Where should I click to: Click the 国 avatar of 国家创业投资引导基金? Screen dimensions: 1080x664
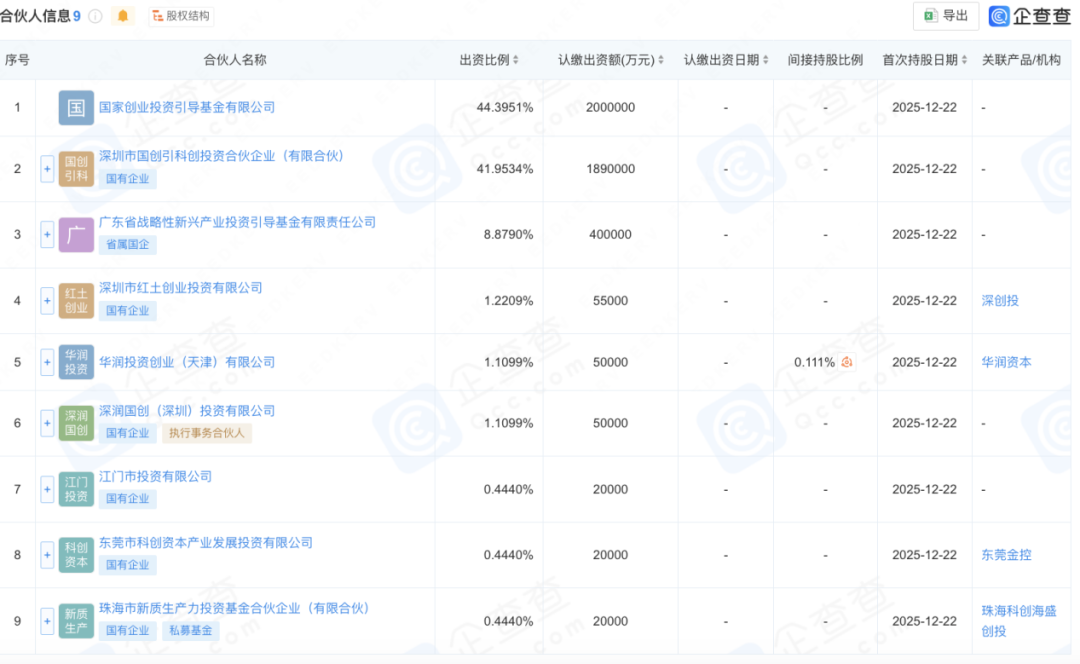(x=75, y=107)
